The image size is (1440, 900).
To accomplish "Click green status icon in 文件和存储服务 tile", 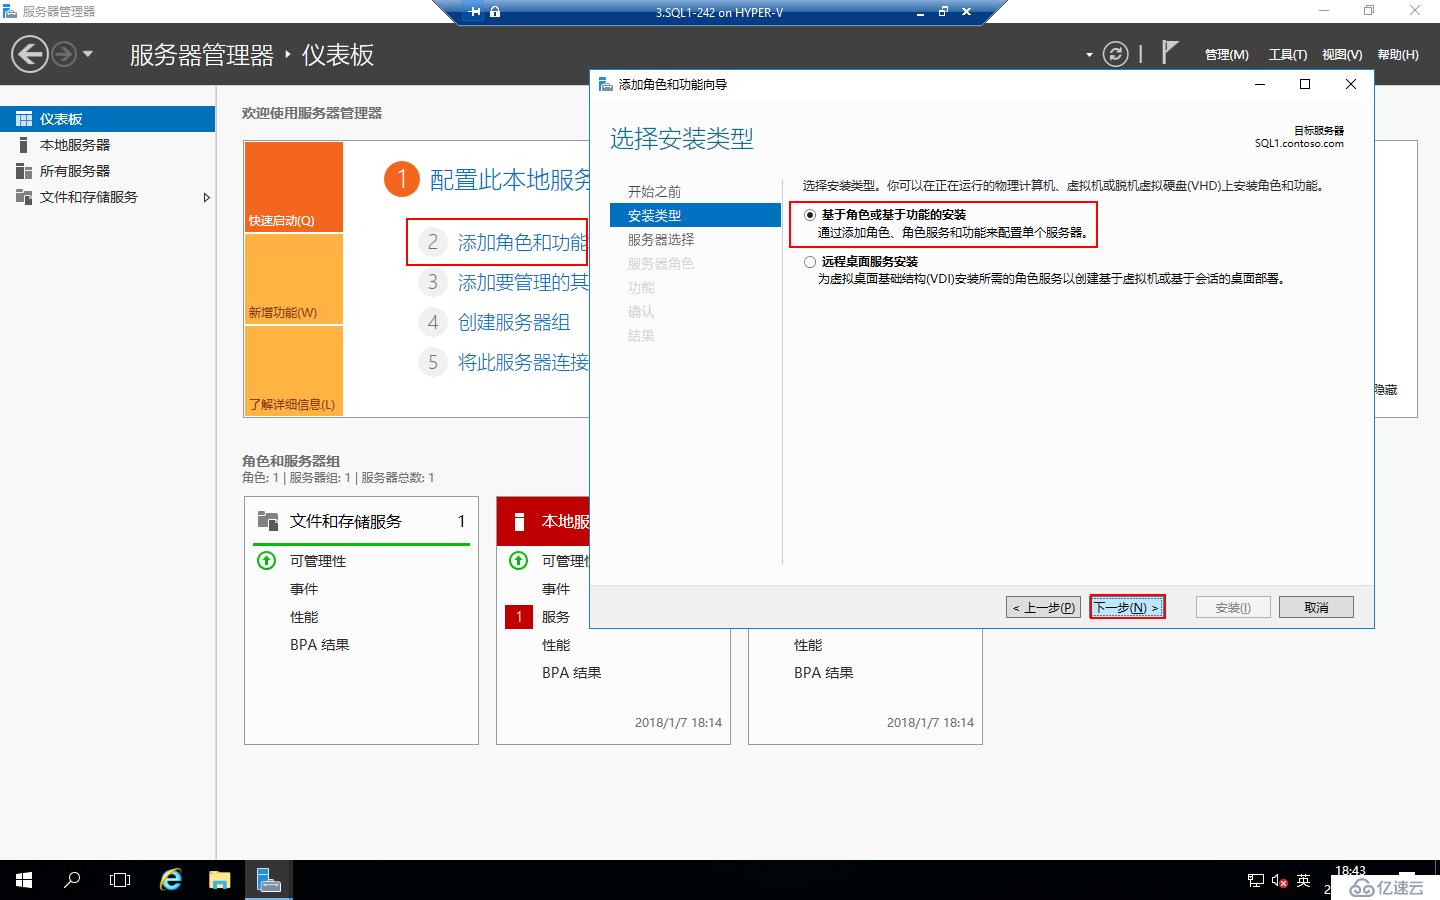I will [x=267, y=561].
